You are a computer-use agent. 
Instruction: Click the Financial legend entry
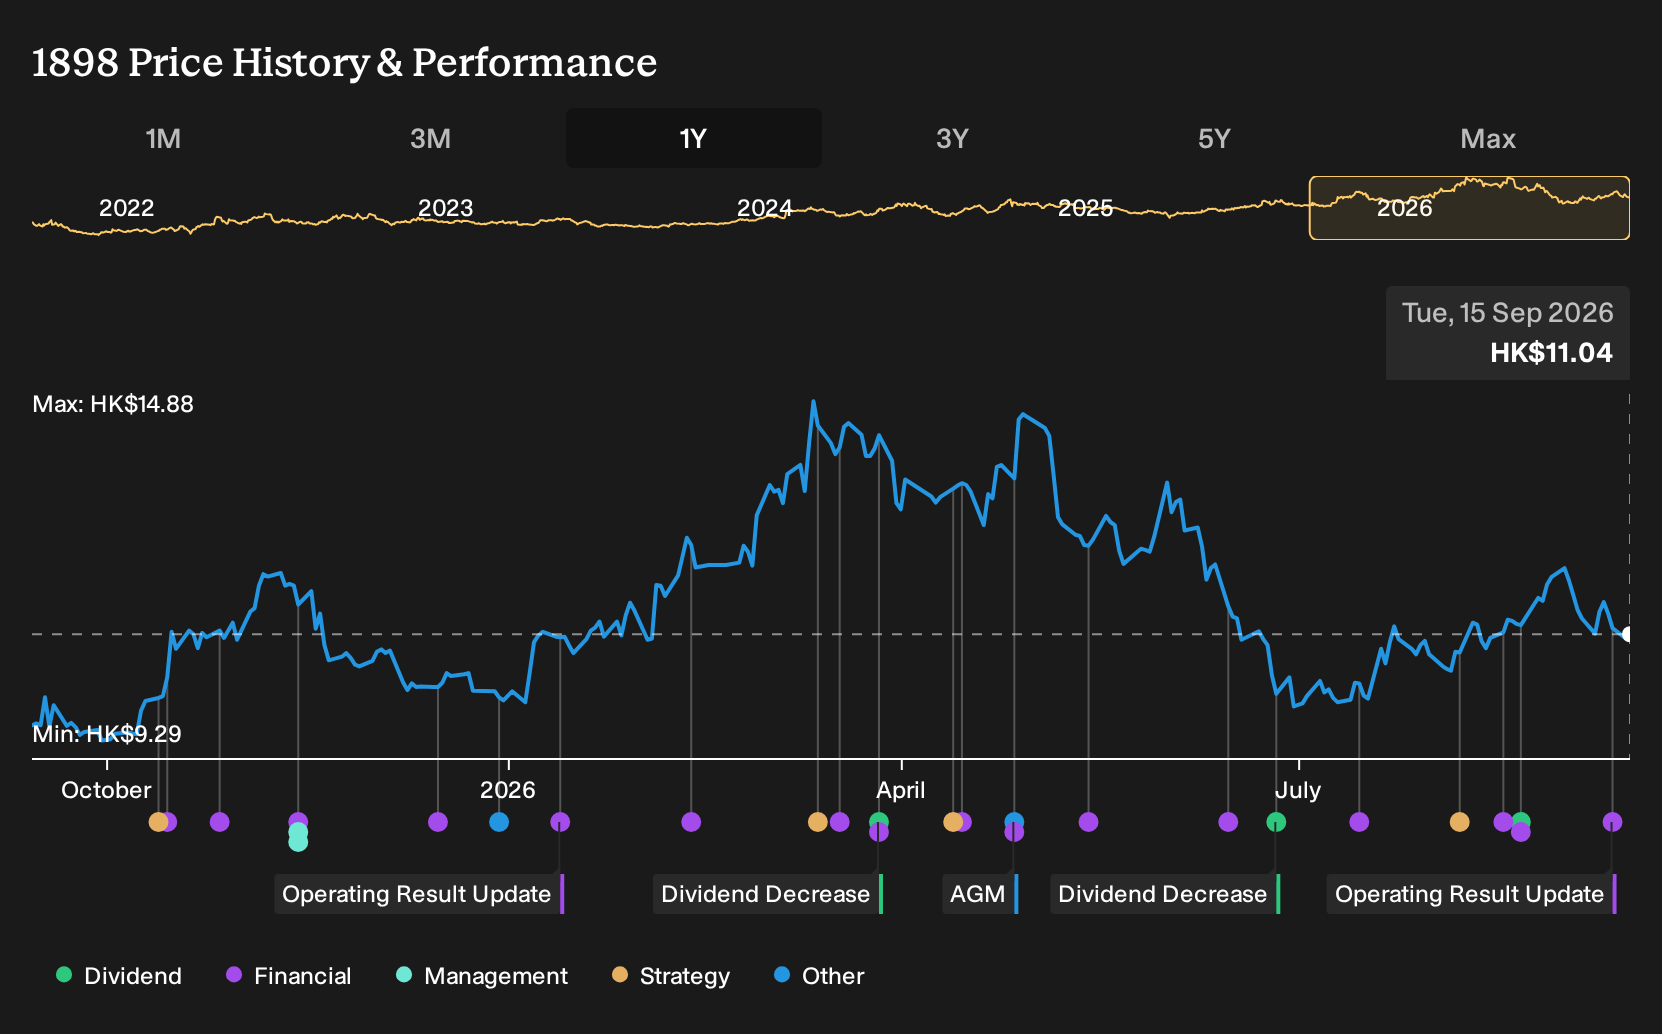click(288, 976)
